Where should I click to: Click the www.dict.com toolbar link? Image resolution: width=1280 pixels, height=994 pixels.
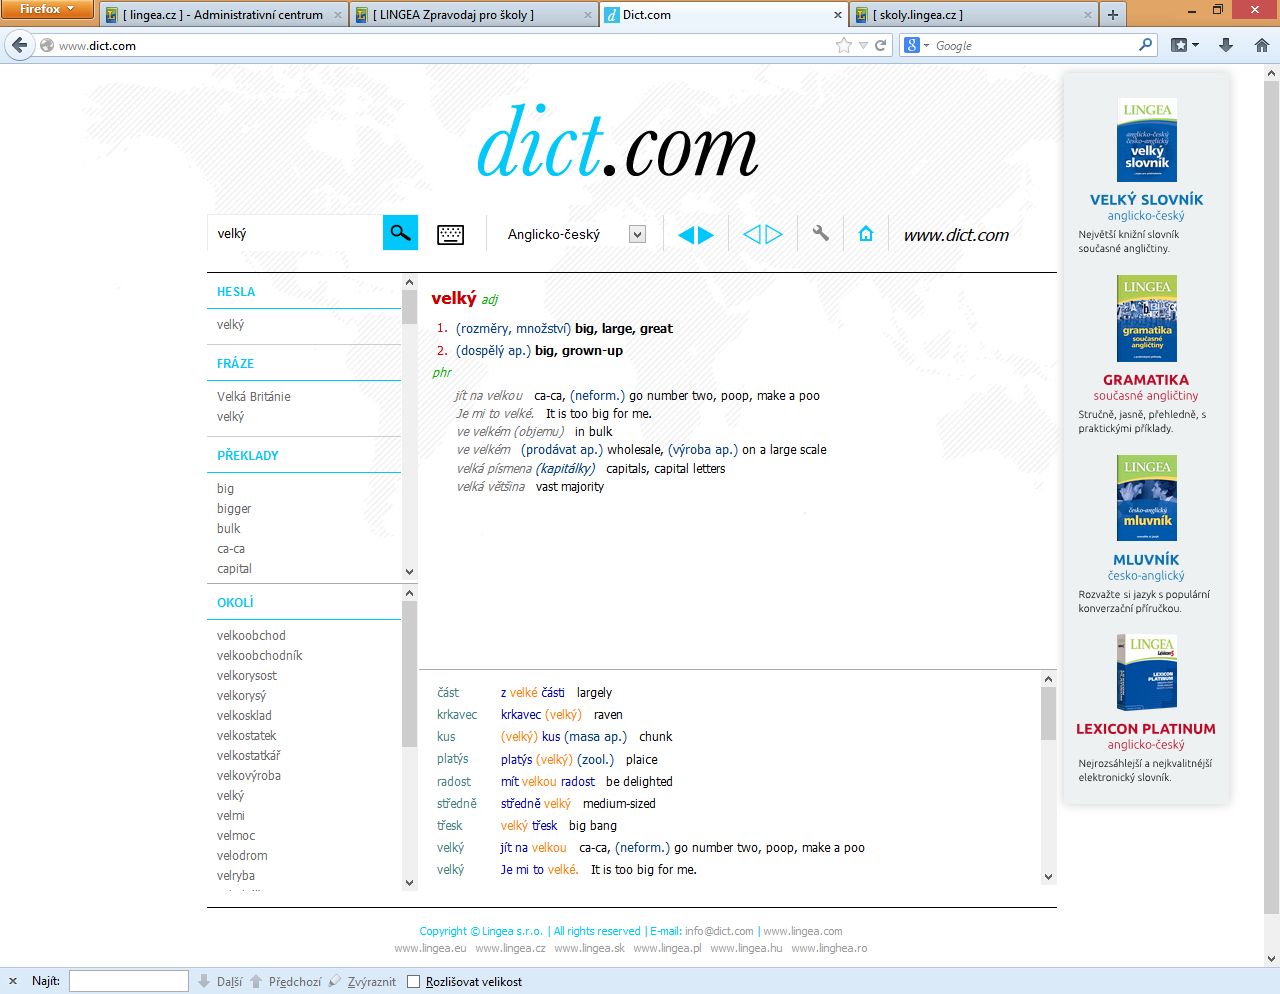(956, 235)
